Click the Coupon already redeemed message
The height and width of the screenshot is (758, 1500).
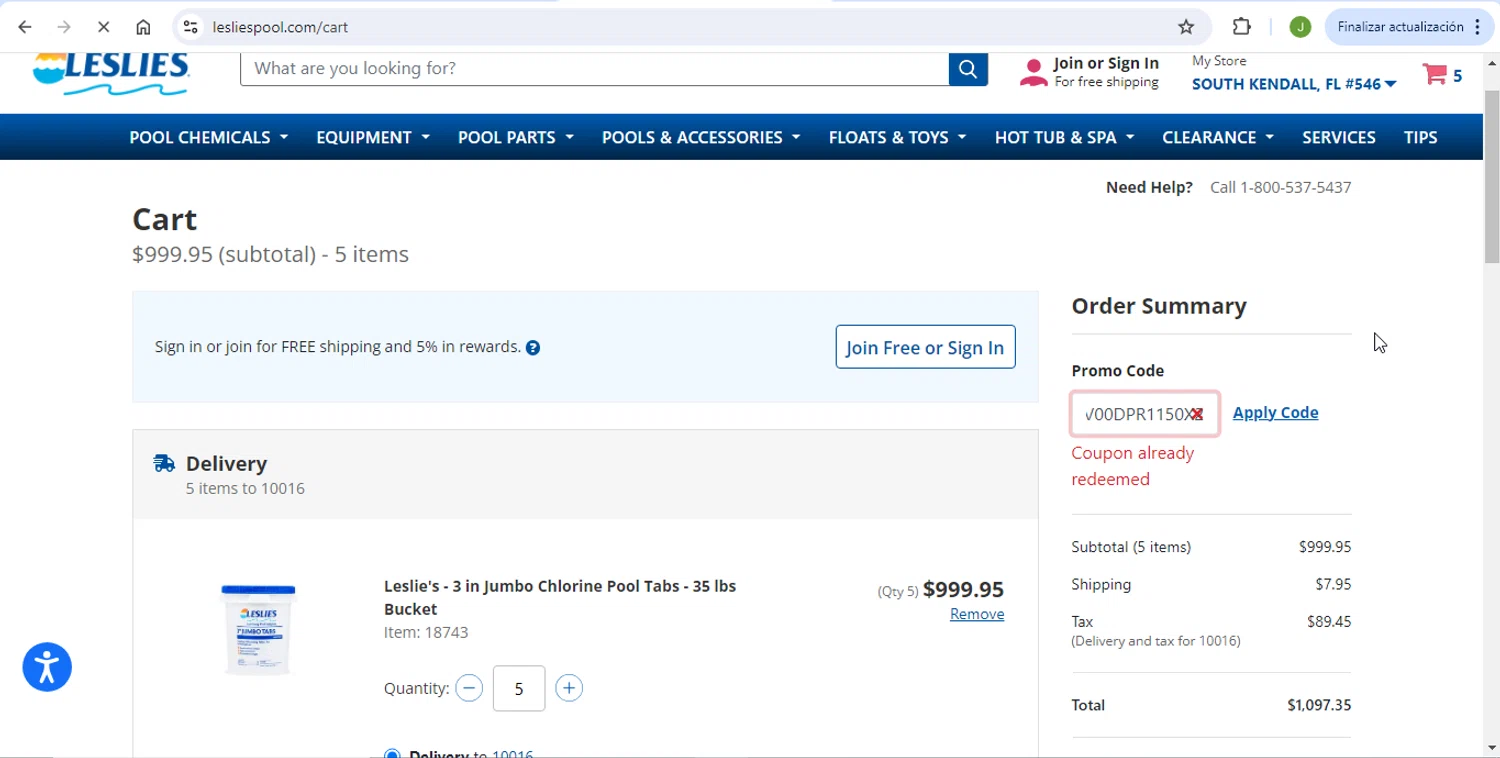tap(1133, 466)
